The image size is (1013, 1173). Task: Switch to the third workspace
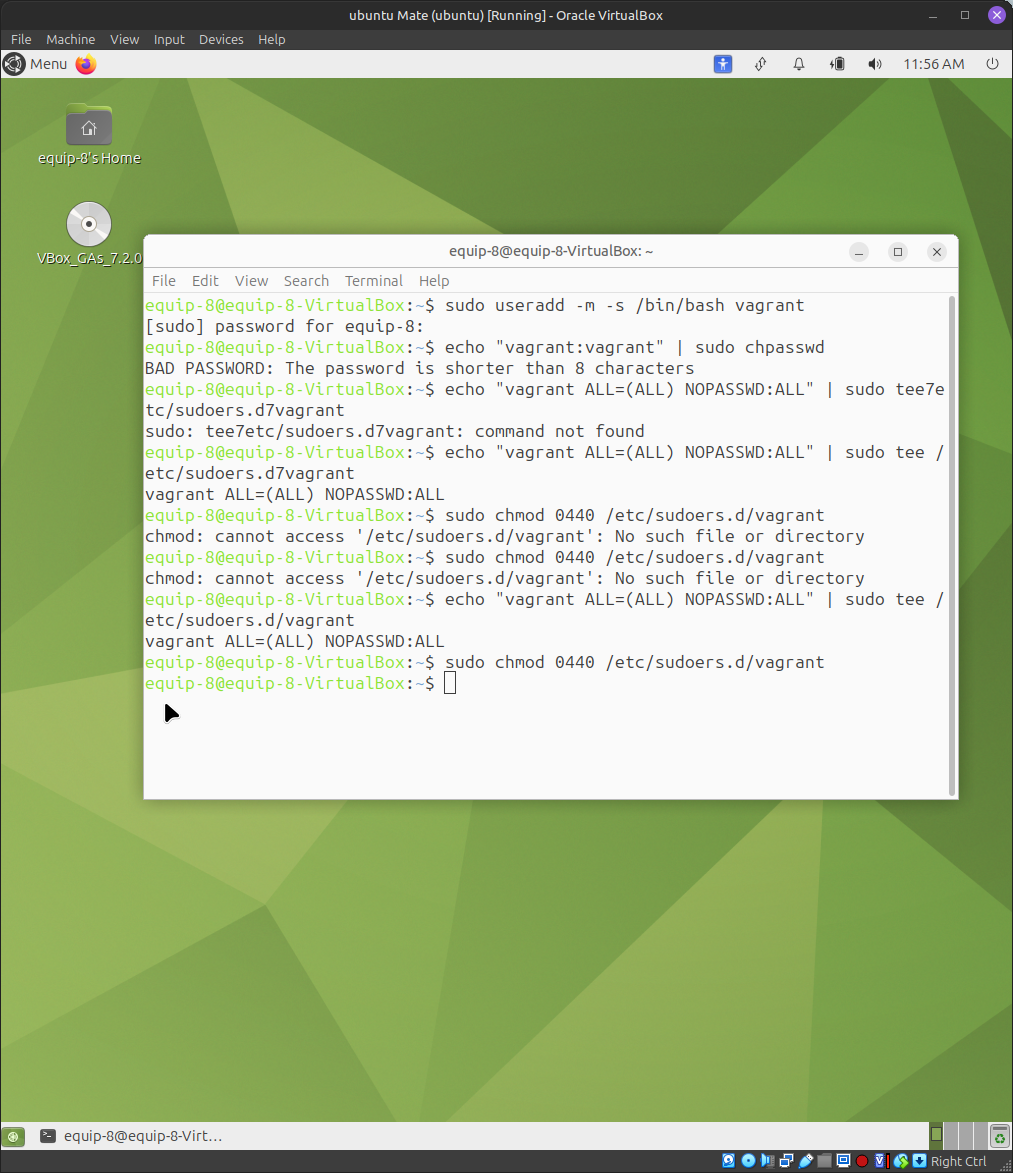click(966, 1136)
